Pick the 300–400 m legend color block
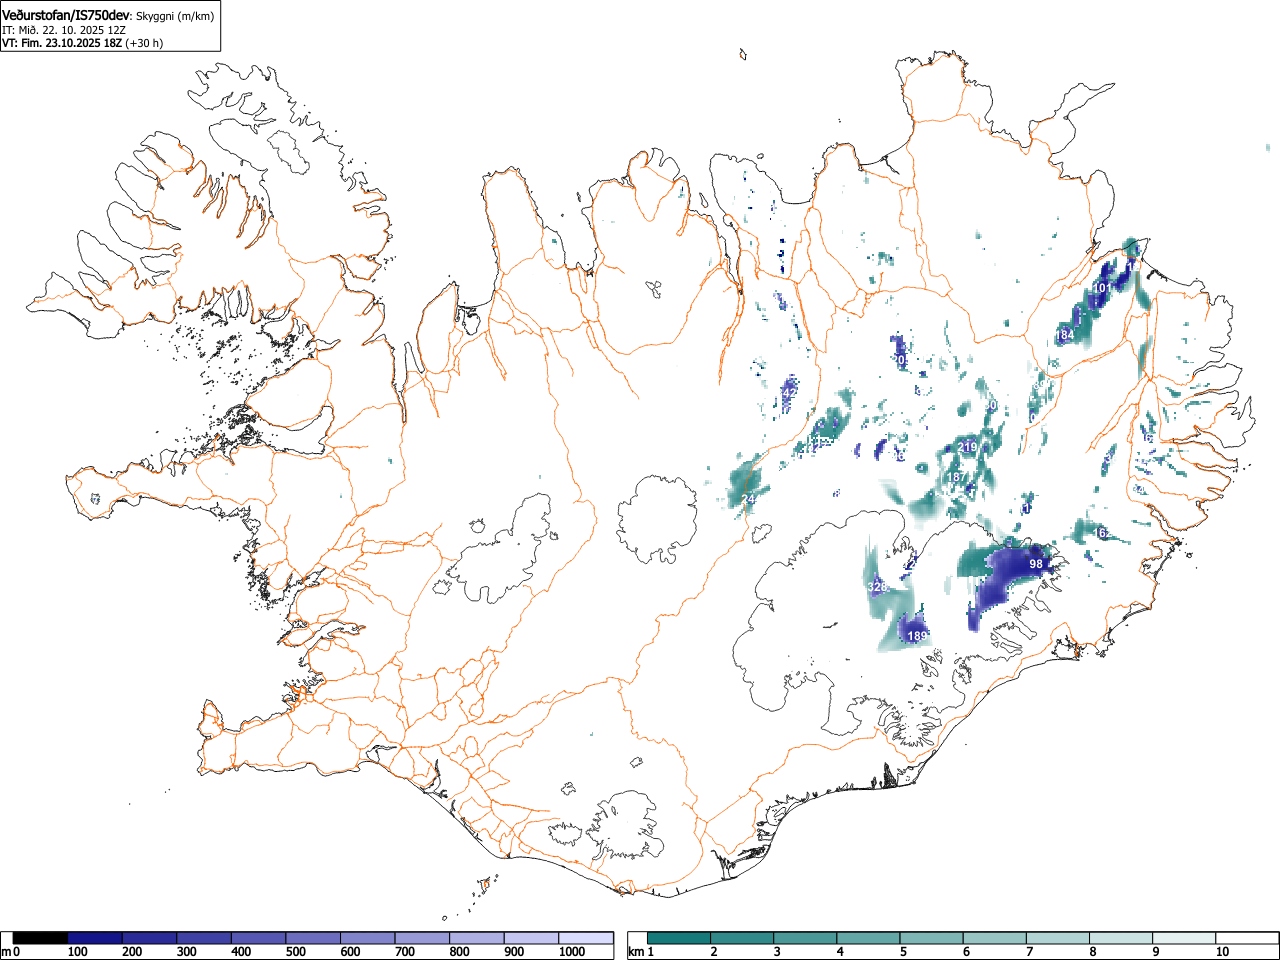This screenshot has height=960, width=1280. point(205,938)
